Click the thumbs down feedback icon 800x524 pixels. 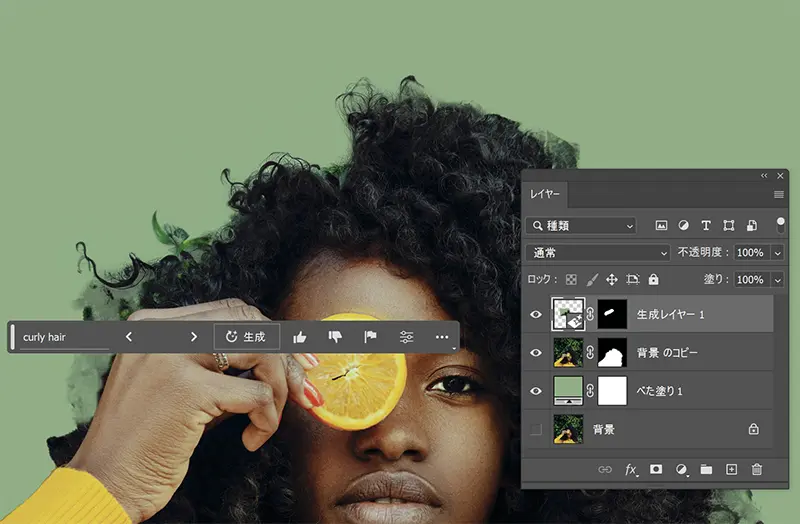335,337
